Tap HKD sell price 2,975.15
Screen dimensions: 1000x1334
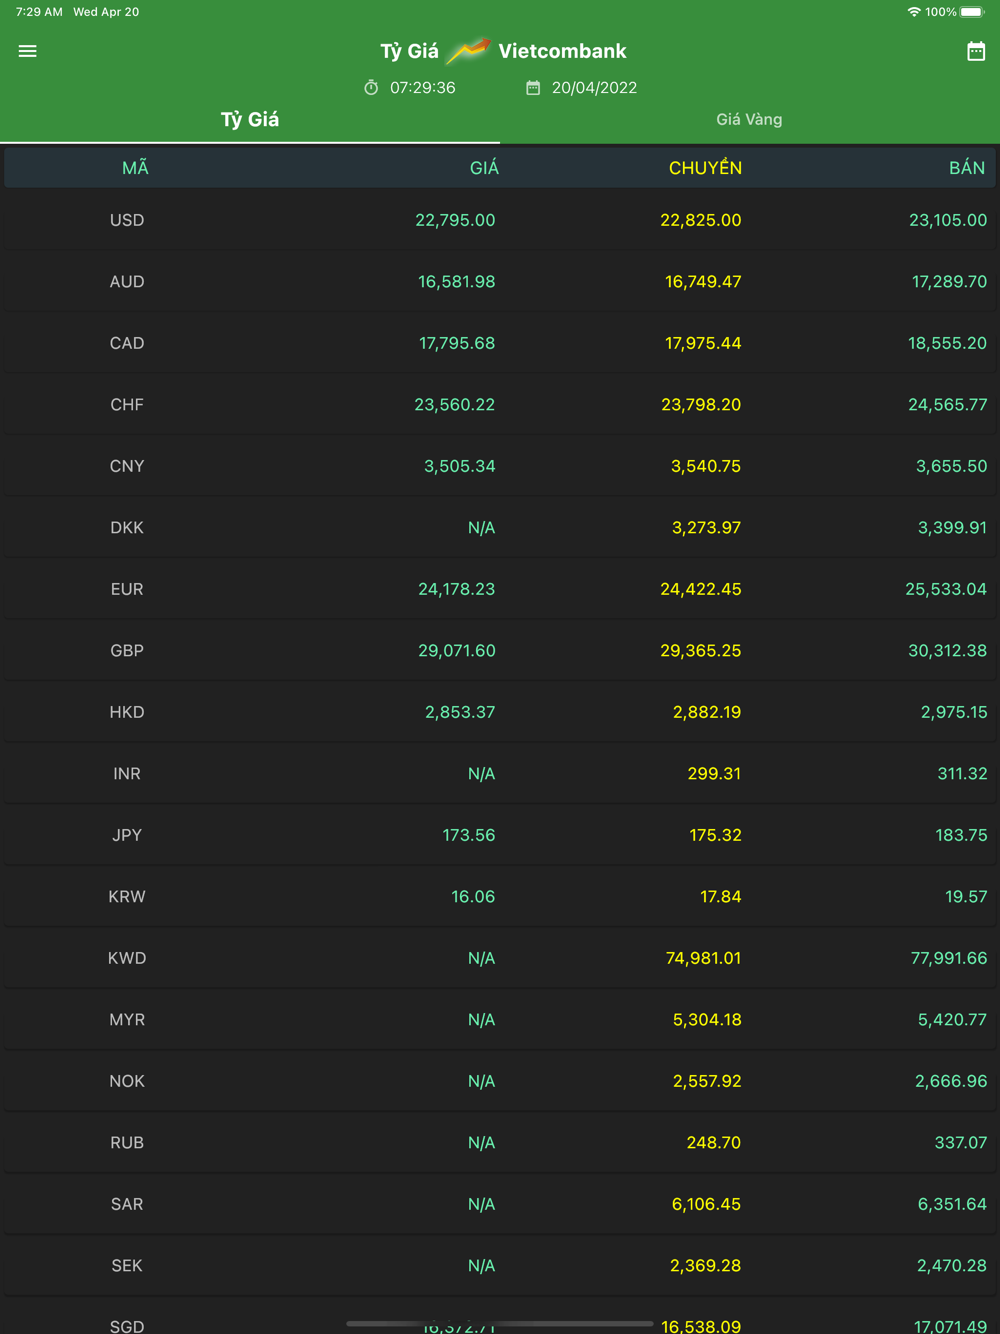point(954,712)
